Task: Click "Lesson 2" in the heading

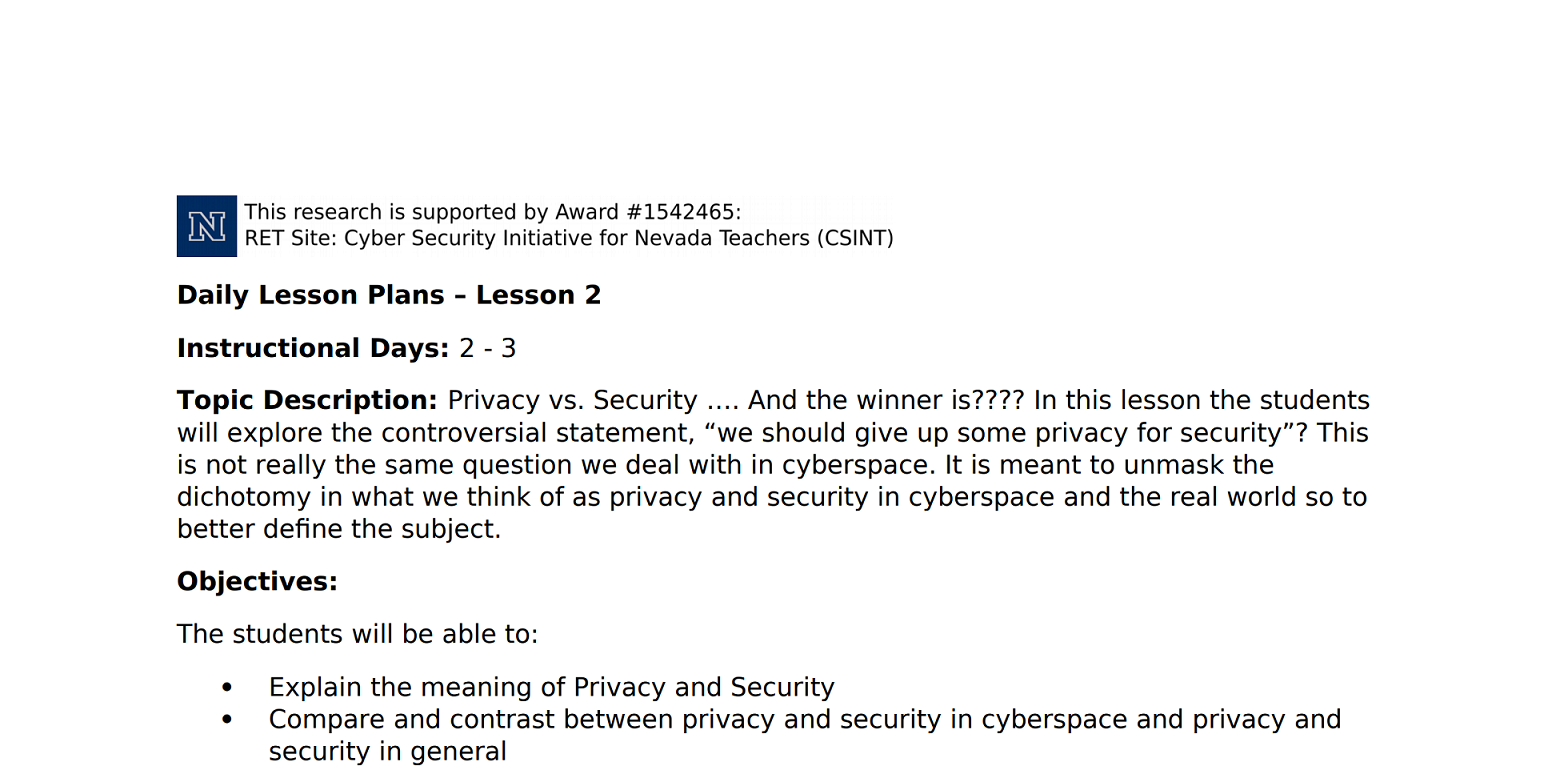Action: 538,295
